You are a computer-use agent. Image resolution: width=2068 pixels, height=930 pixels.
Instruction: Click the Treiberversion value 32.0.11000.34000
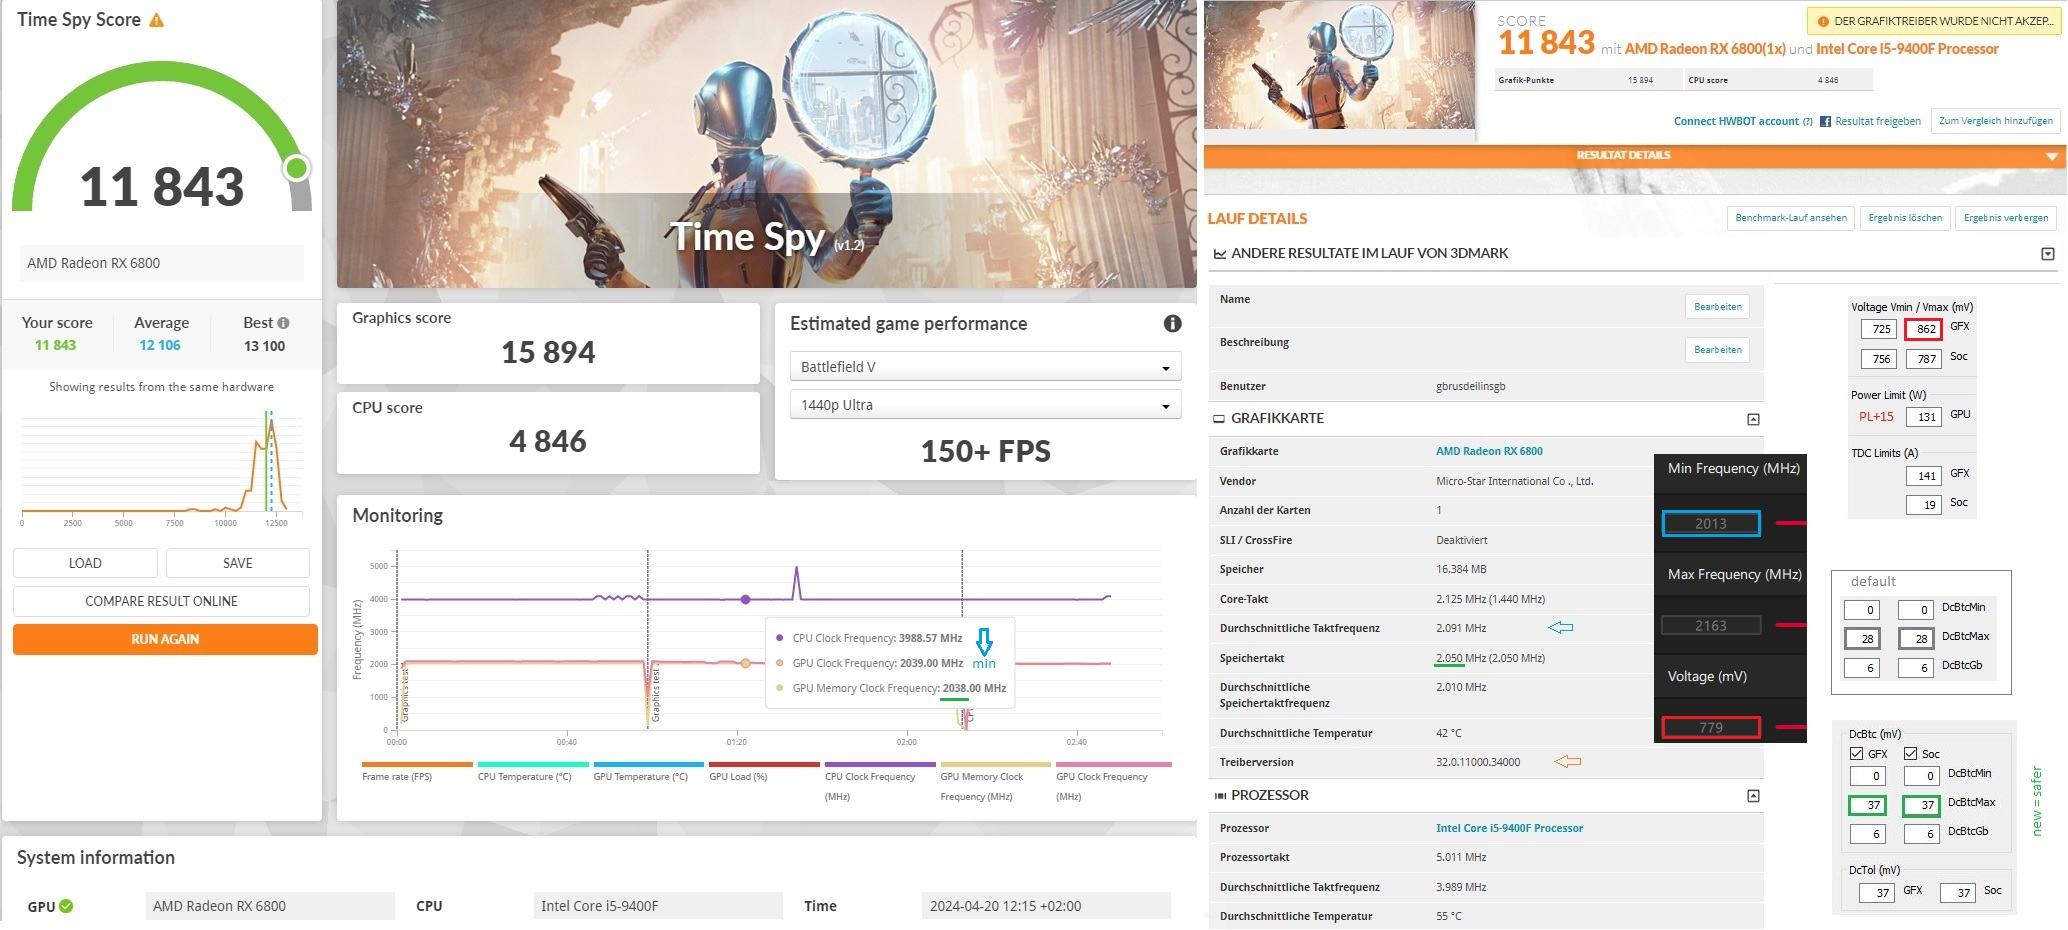coord(1478,762)
